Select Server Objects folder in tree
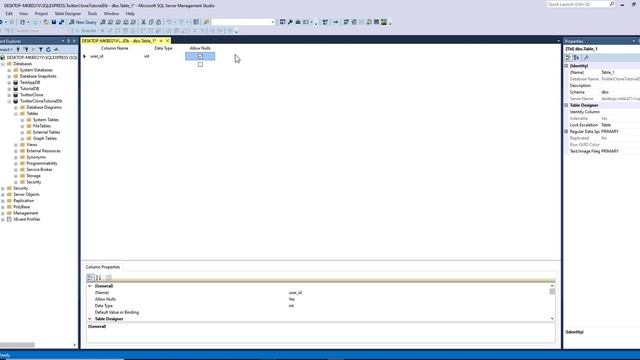The height and width of the screenshot is (360, 640). click(x=27, y=194)
